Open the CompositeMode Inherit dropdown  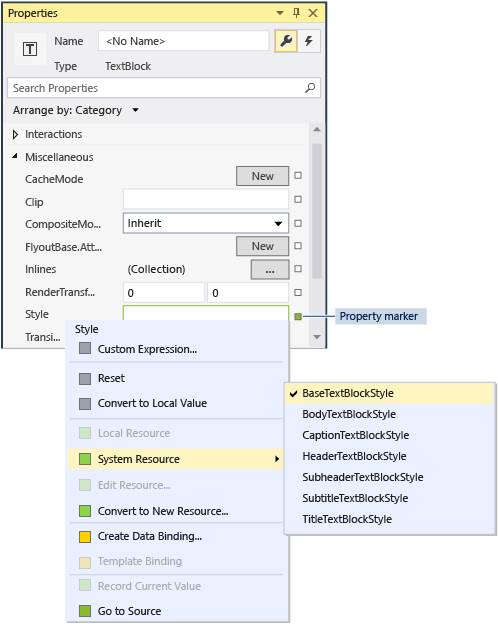(x=206, y=223)
